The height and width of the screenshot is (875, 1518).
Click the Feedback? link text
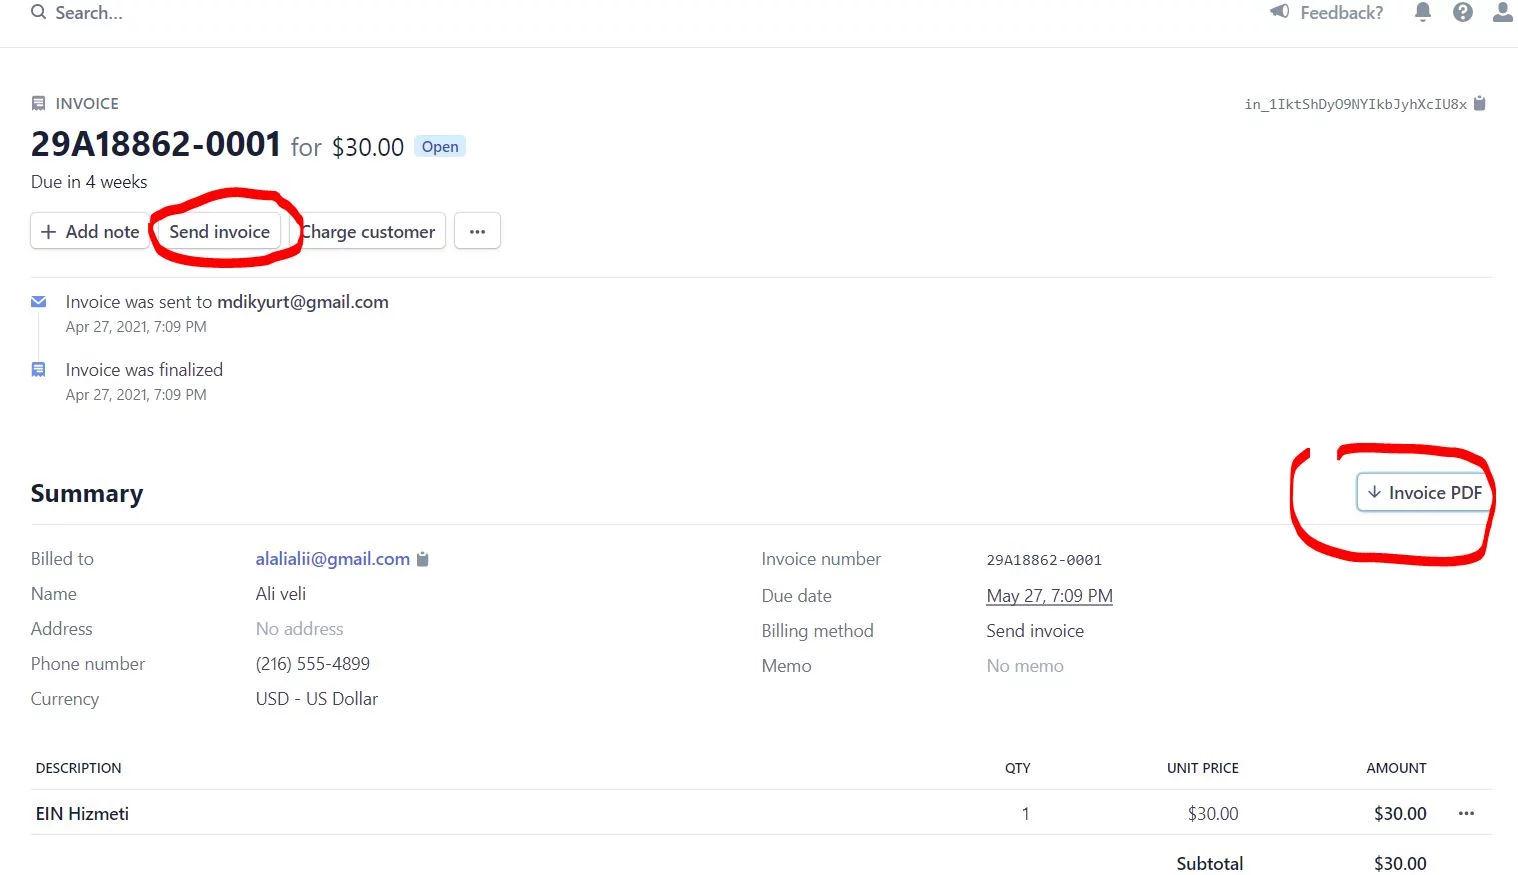[1341, 13]
